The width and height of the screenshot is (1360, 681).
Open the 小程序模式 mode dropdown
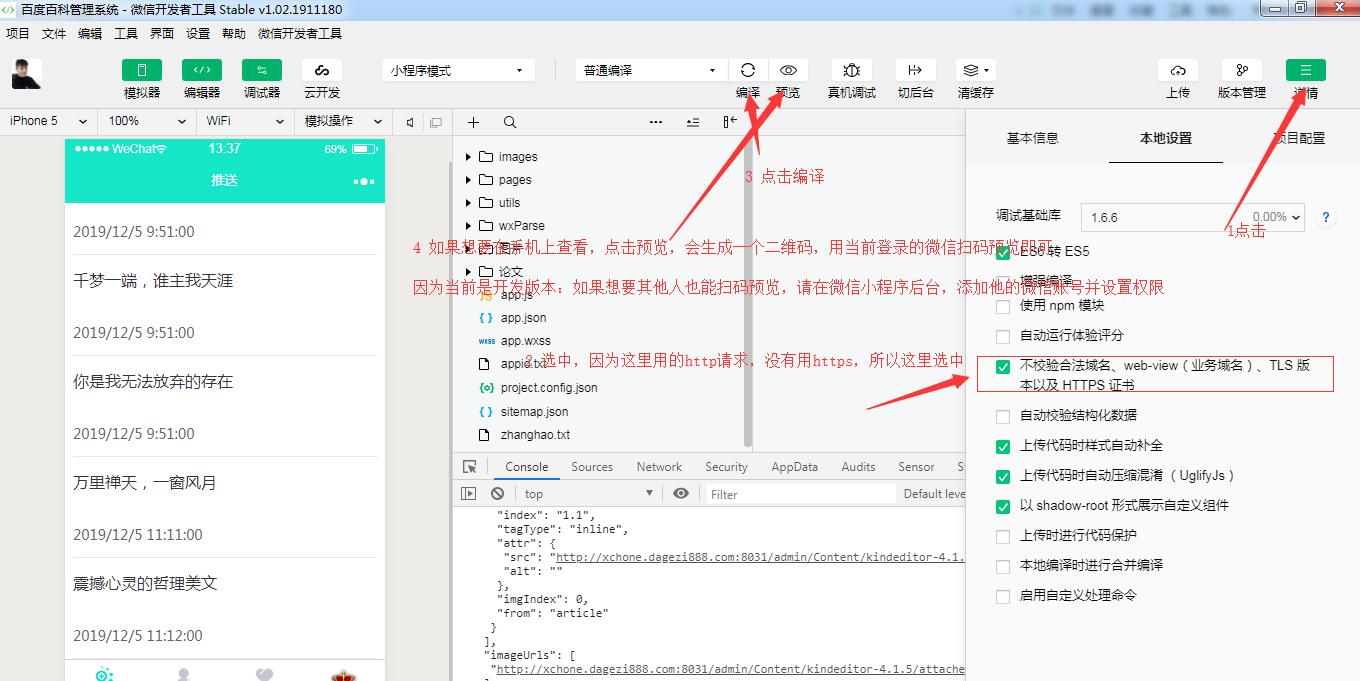(x=458, y=70)
